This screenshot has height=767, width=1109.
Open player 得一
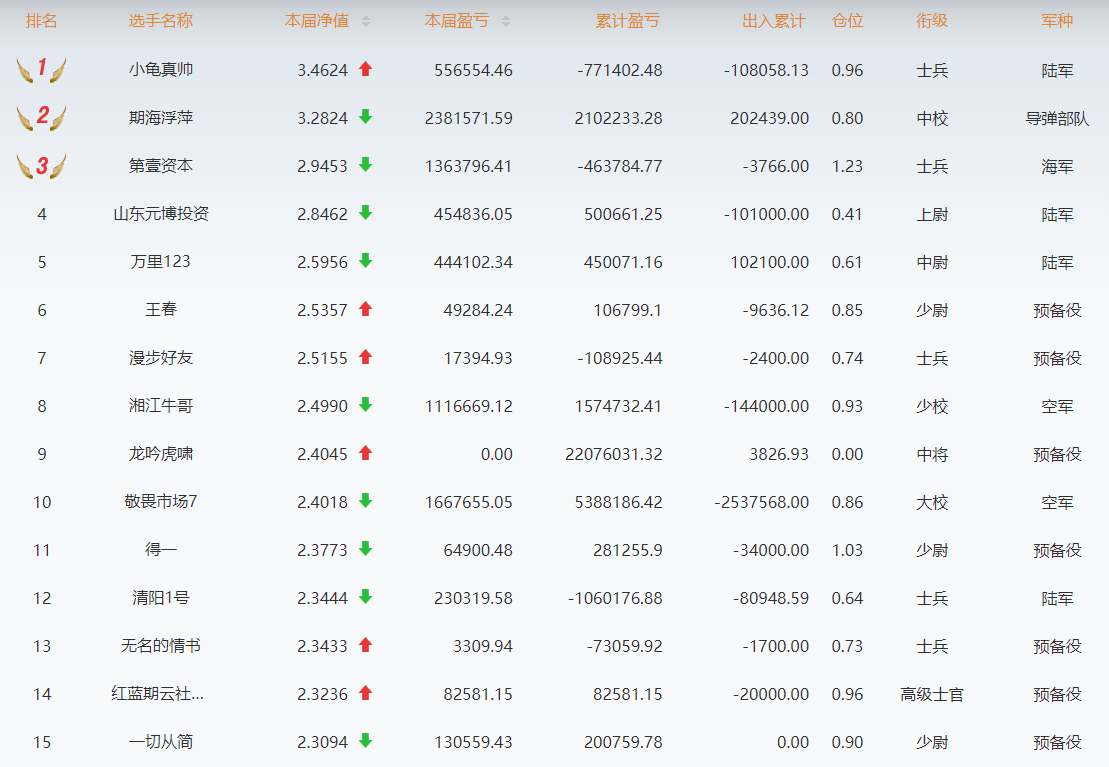click(161, 549)
